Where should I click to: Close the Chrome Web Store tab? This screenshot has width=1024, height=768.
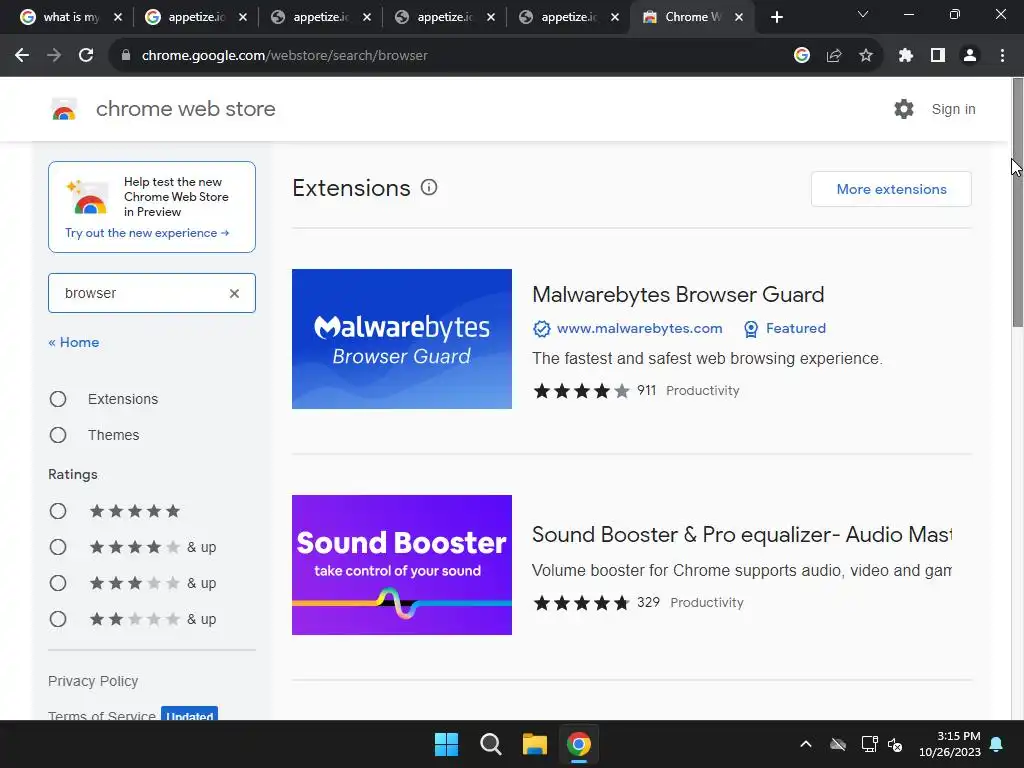tap(739, 17)
